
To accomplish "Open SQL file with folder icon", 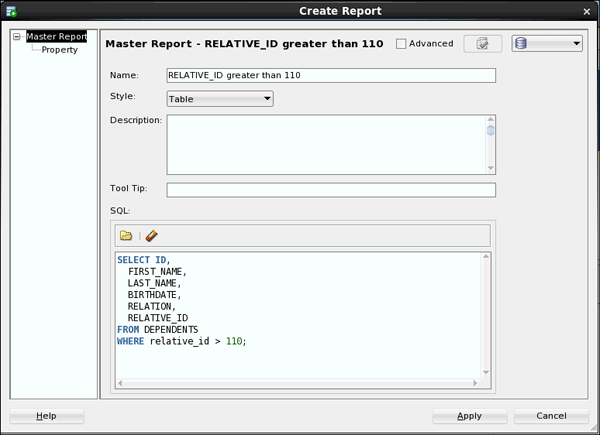I will pyautogui.click(x=126, y=235).
